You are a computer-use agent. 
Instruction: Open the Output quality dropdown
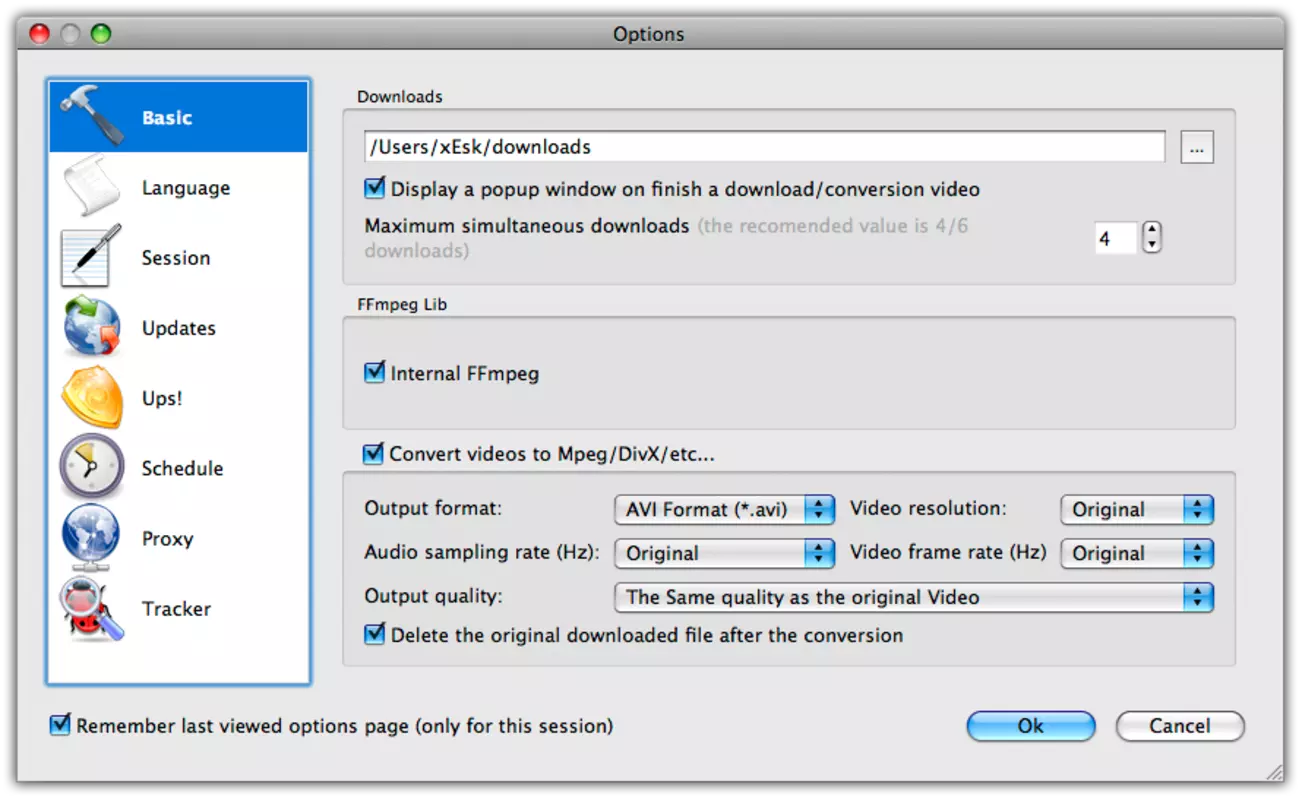point(914,597)
